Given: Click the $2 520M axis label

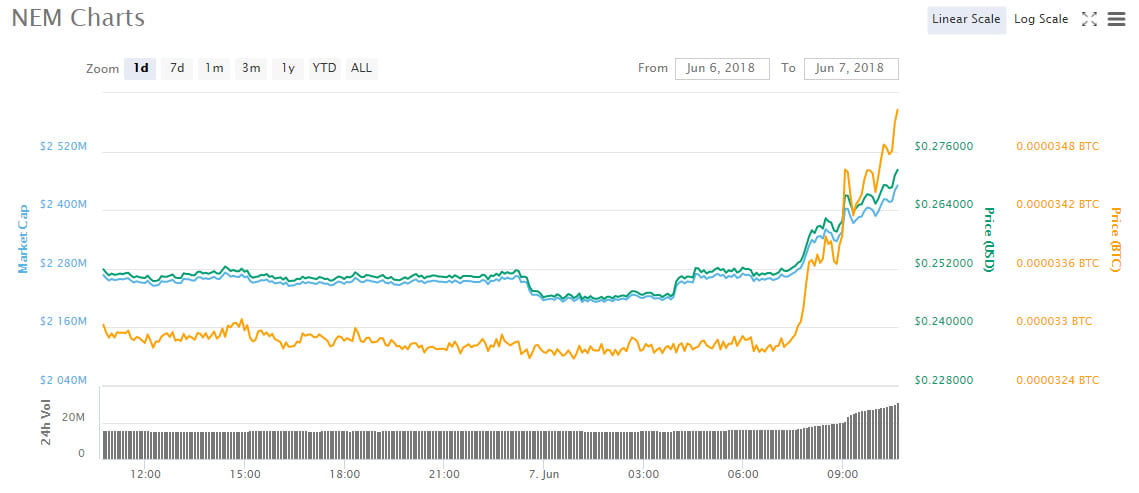Looking at the screenshot, I should point(63,146).
